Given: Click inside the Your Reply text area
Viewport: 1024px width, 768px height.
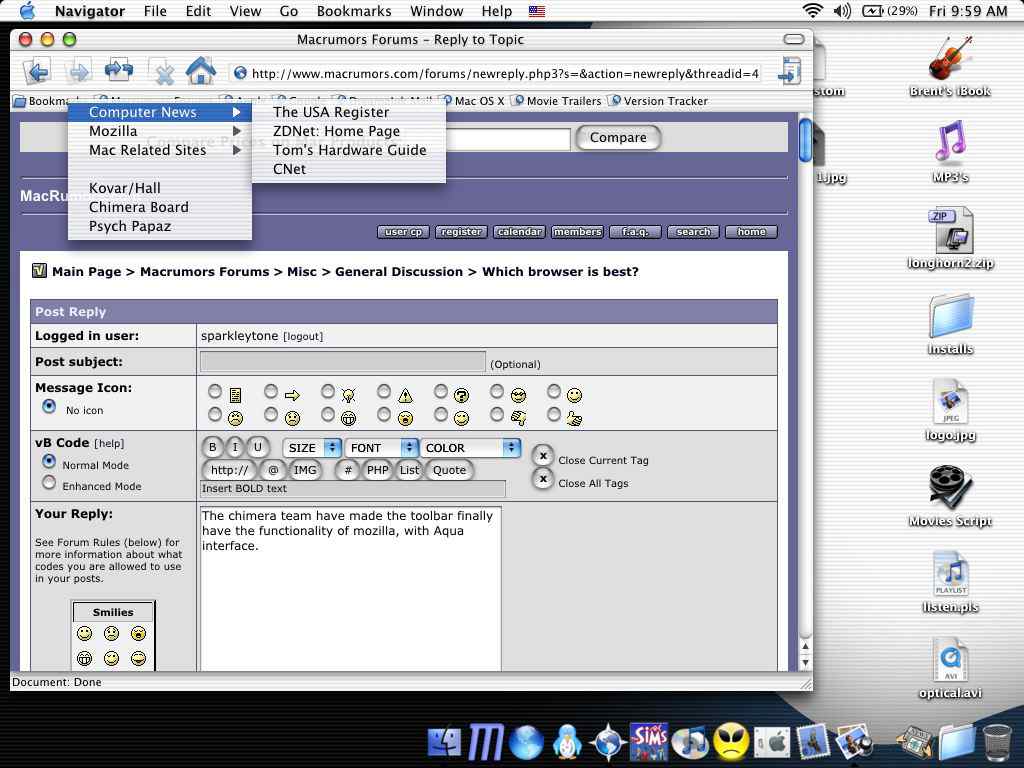Looking at the screenshot, I should click(x=351, y=588).
